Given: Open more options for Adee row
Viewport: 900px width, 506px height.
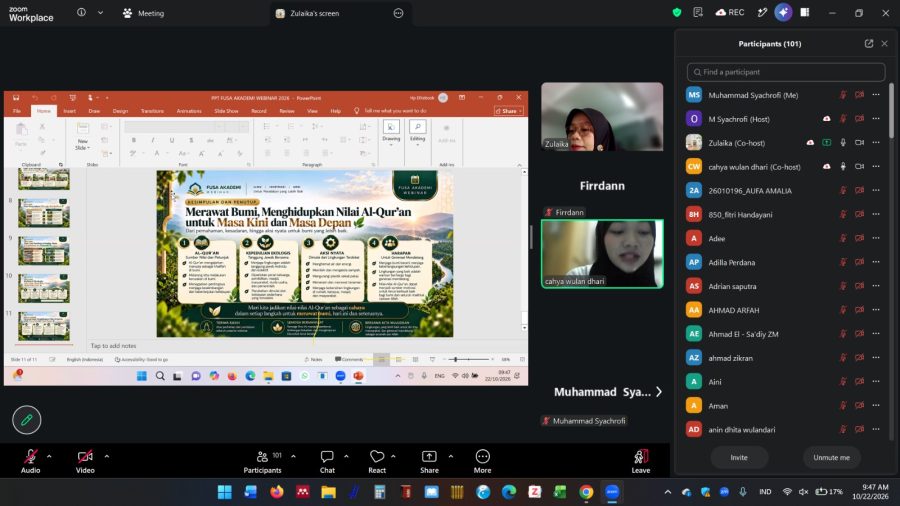Looking at the screenshot, I should (876, 238).
